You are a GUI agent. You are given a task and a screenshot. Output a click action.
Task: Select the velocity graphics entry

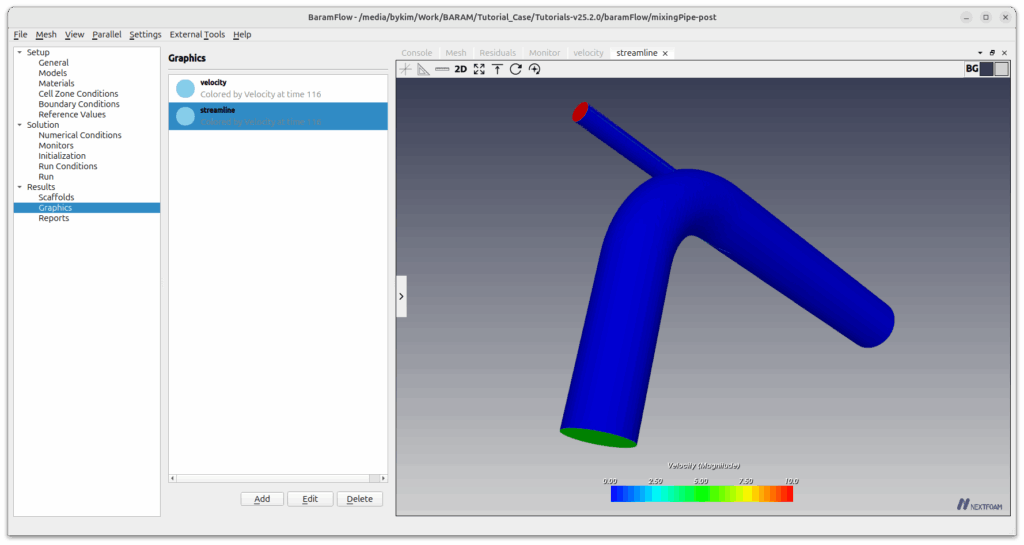coord(278,88)
